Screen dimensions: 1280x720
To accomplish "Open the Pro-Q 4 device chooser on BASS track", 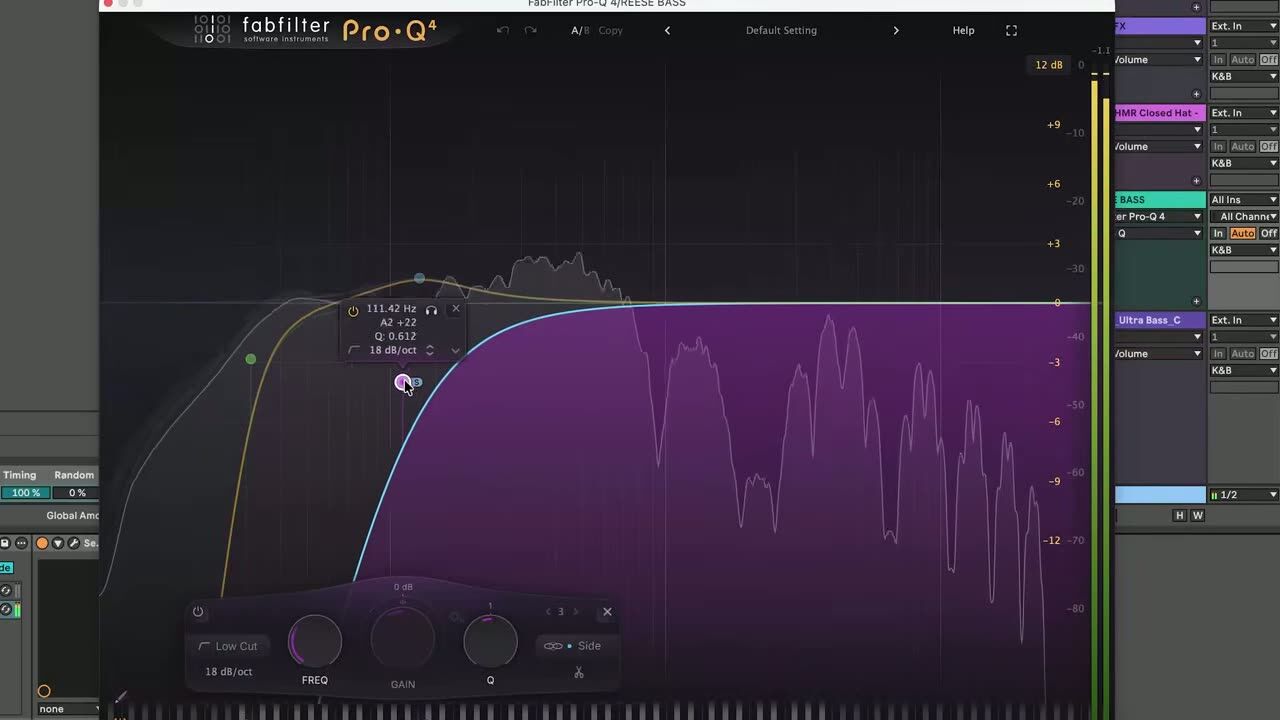I will tap(1160, 216).
